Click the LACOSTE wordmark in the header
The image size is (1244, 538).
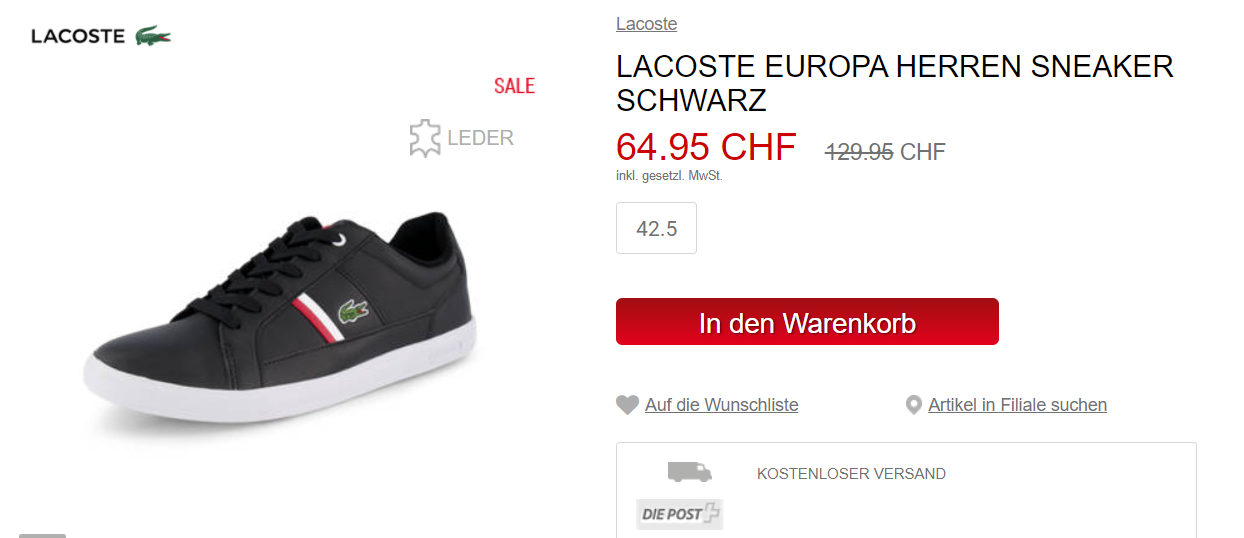point(78,37)
